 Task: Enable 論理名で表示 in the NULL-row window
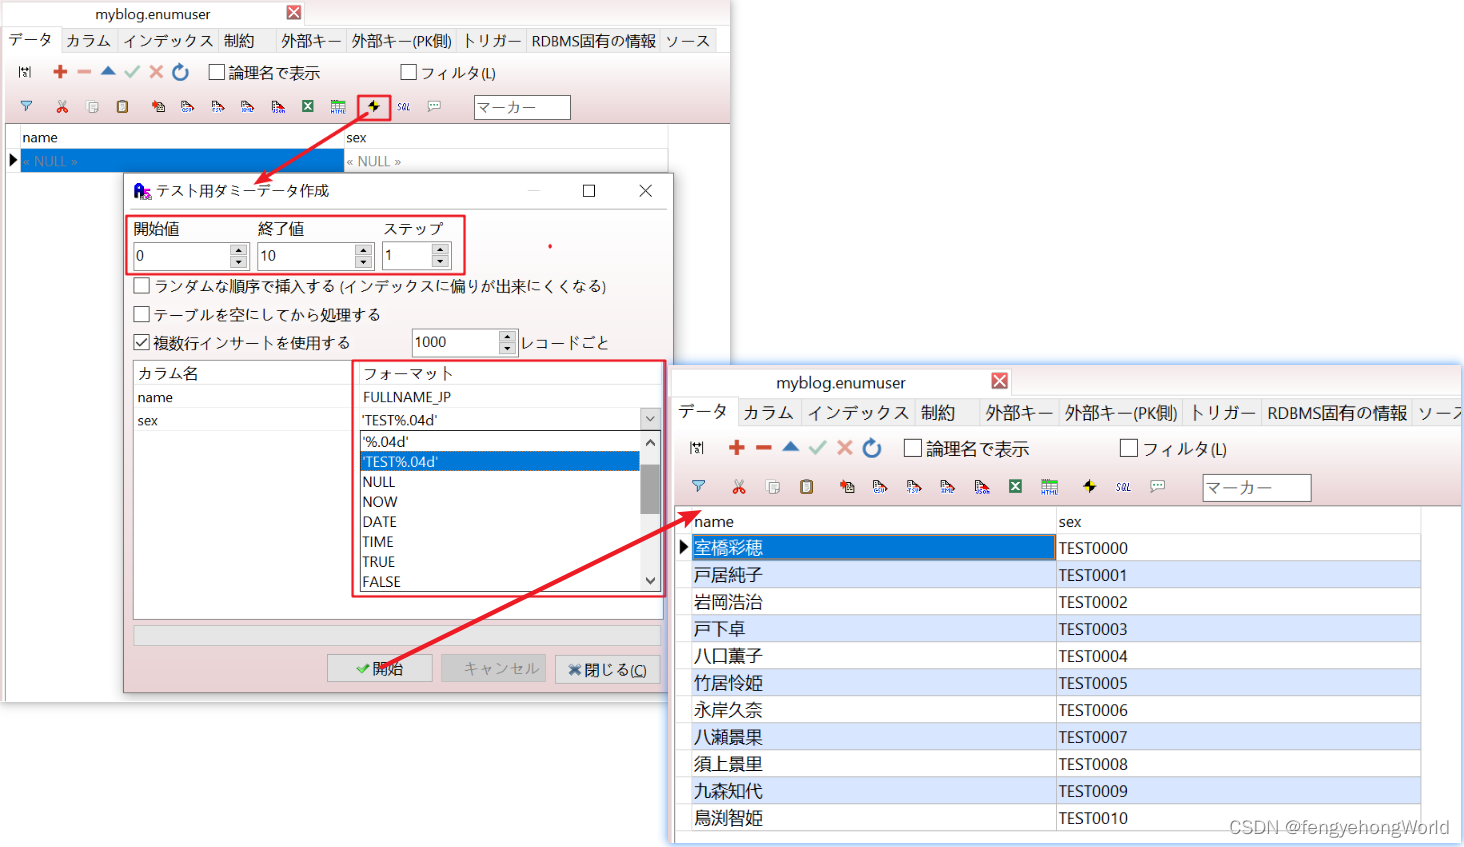click(x=216, y=72)
